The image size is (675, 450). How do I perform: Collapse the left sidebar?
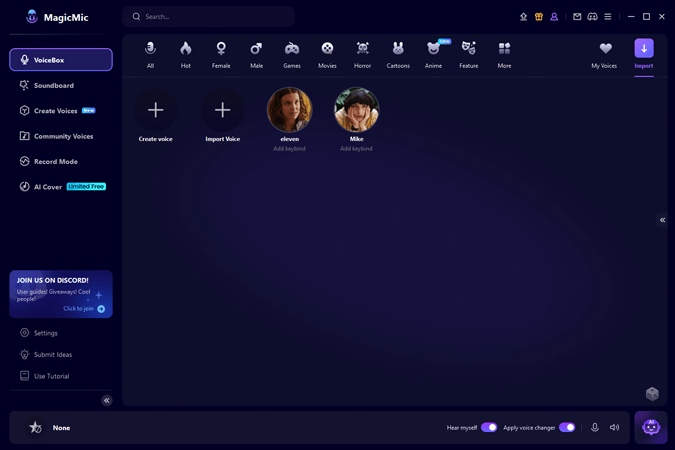point(107,400)
